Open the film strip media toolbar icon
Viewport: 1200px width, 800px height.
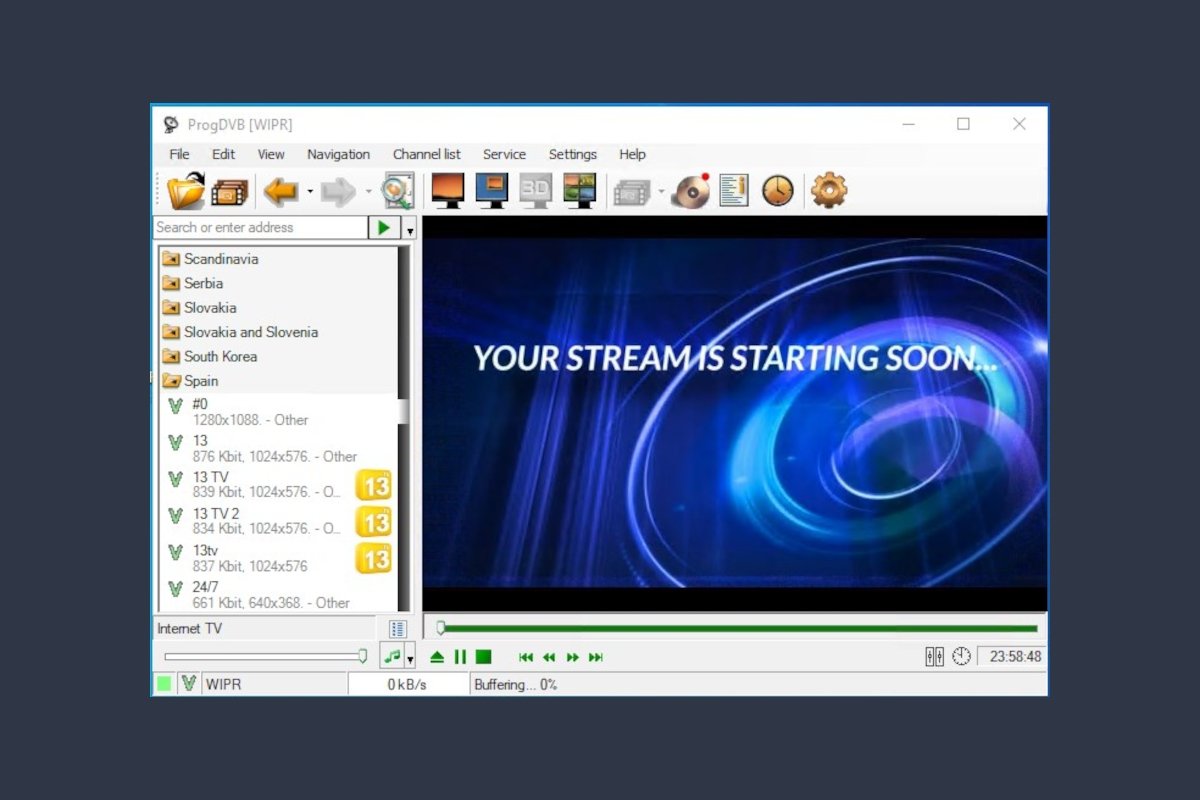pyautogui.click(x=229, y=191)
